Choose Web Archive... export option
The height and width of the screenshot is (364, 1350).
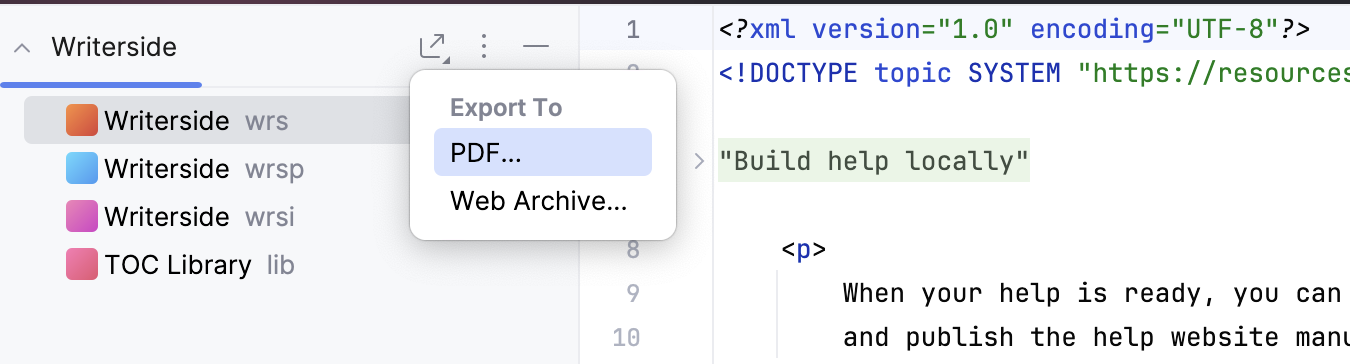pyautogui.click(x=543, y=201)
